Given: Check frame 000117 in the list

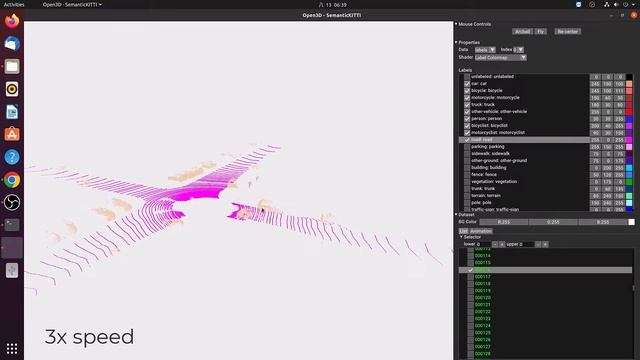Looking at the screenshot, I should (x=471, y=277).
